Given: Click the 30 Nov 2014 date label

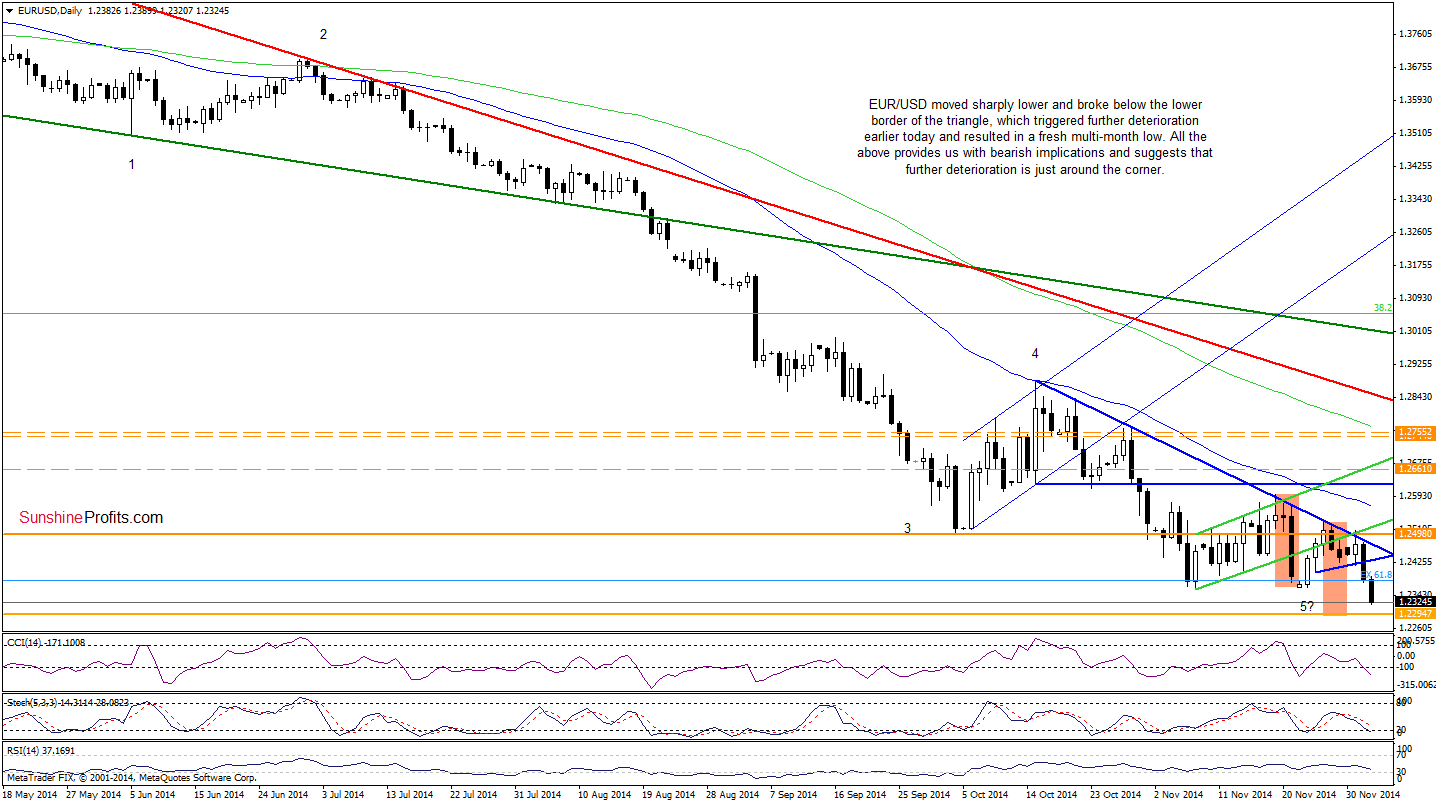Looking at the screenshot, I should (x=1373, y=794).
